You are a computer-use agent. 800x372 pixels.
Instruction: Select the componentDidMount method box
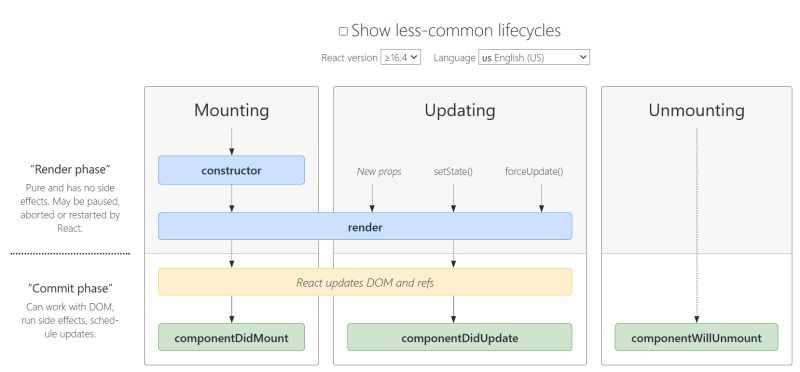231,337
